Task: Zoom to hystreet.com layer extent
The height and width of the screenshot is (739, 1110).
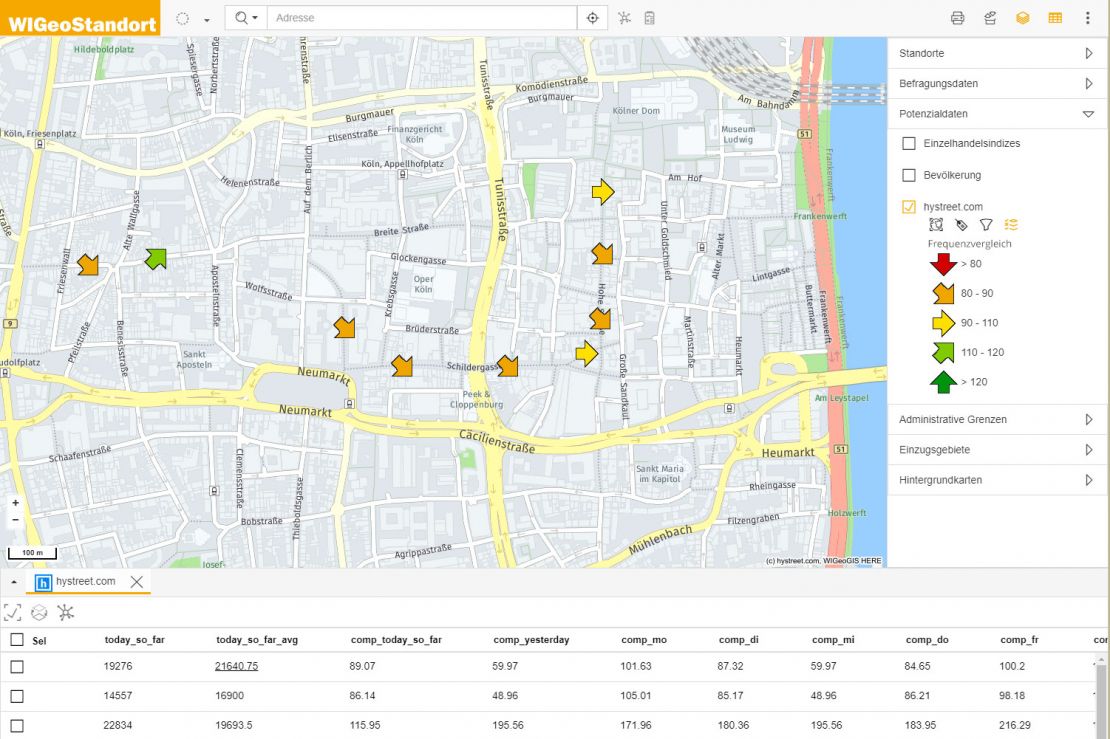Action: (x=936, y=225)
